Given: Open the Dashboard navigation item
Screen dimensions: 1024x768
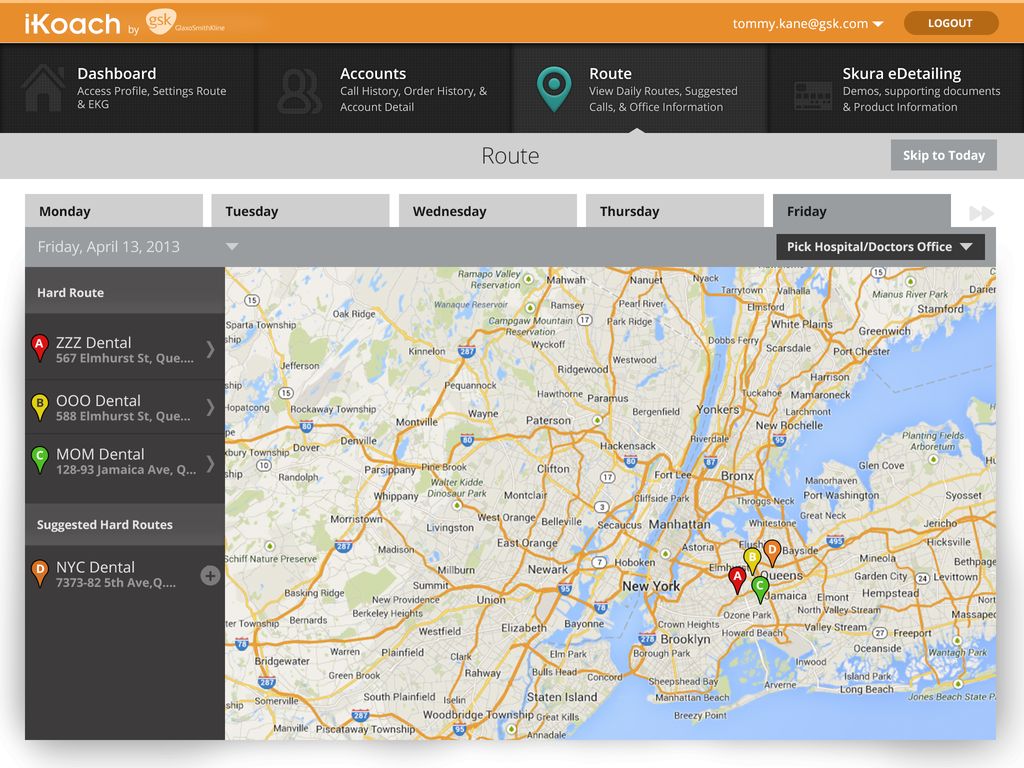Looking at the screenshot, I should [127, 89].
